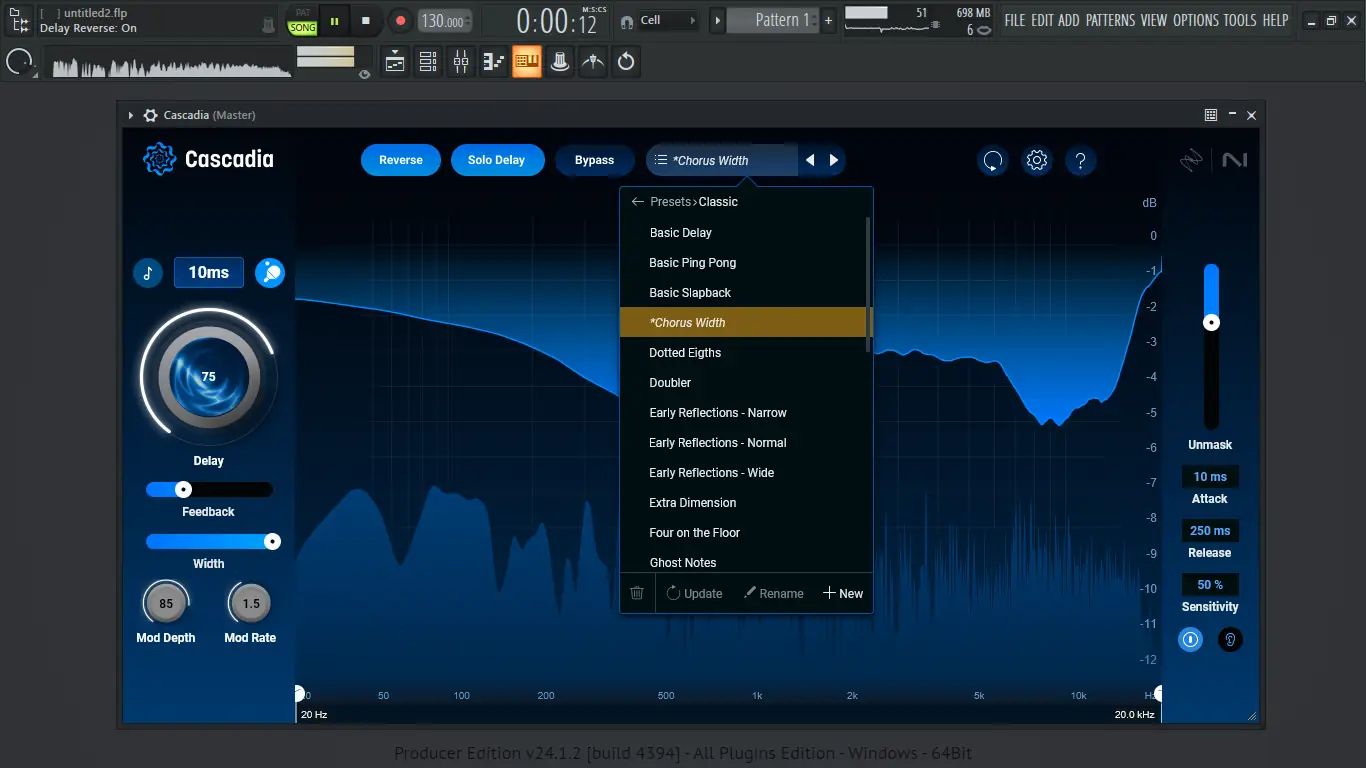The width and height of the screenshot is (1366, 768).
Task: Go back with Presets arrow in preset browser
Action: click(x=637, y=202)
